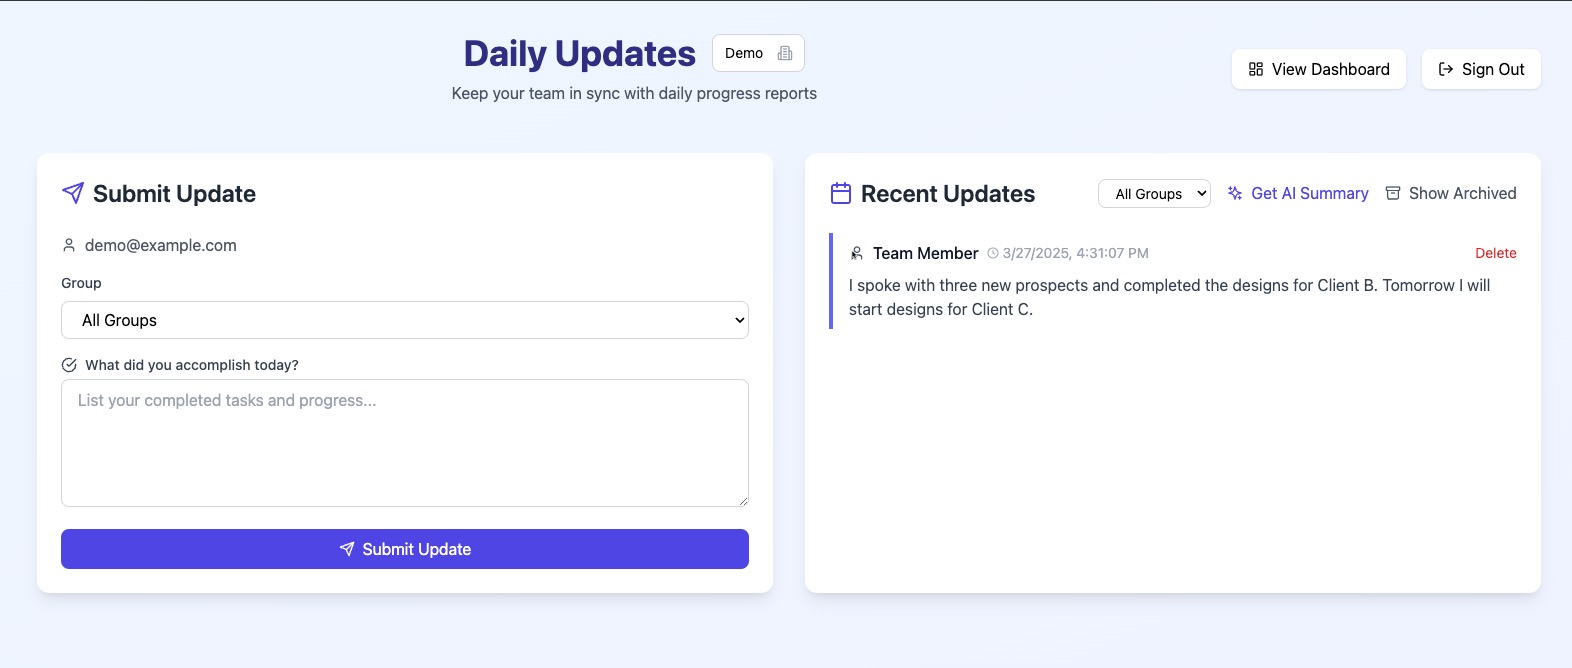Delete the Team Member update
This screenshot has height=668, width=1572.
pyautogui.click(x=1495, y=253)
